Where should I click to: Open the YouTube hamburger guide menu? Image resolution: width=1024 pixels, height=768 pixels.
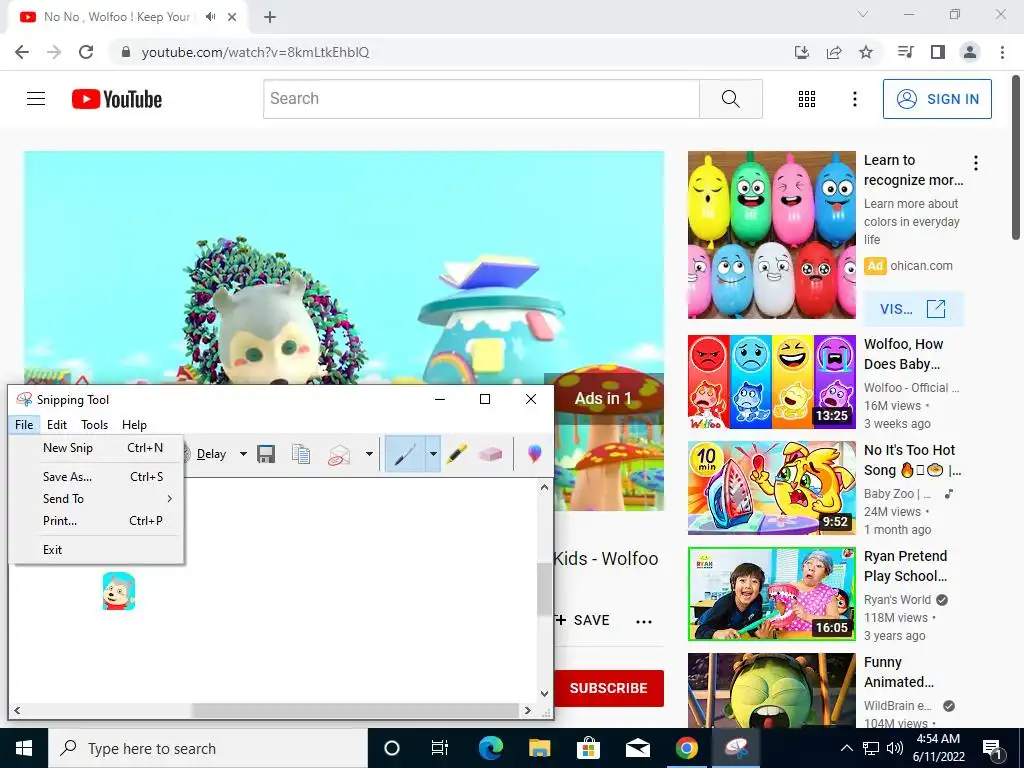tap(36, 99)
